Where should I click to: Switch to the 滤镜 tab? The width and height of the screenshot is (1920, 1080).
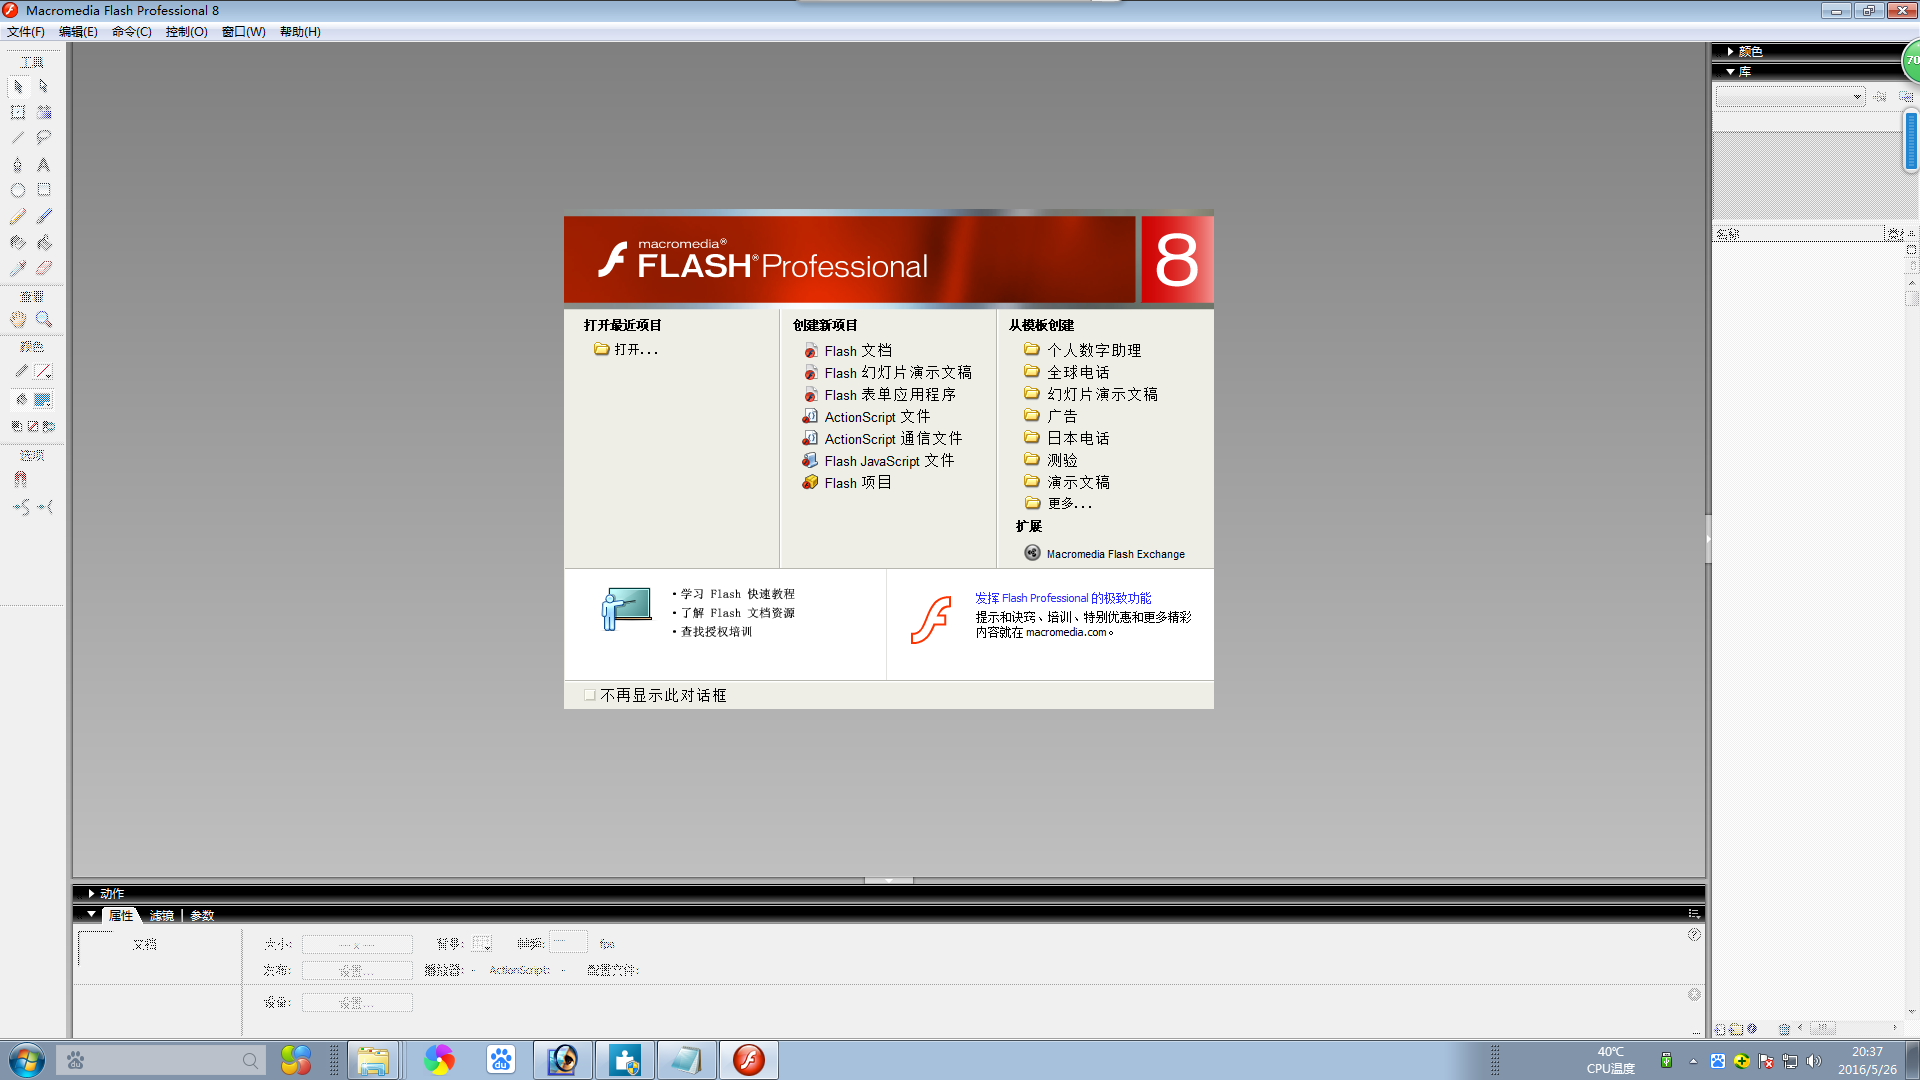[161, 916]
